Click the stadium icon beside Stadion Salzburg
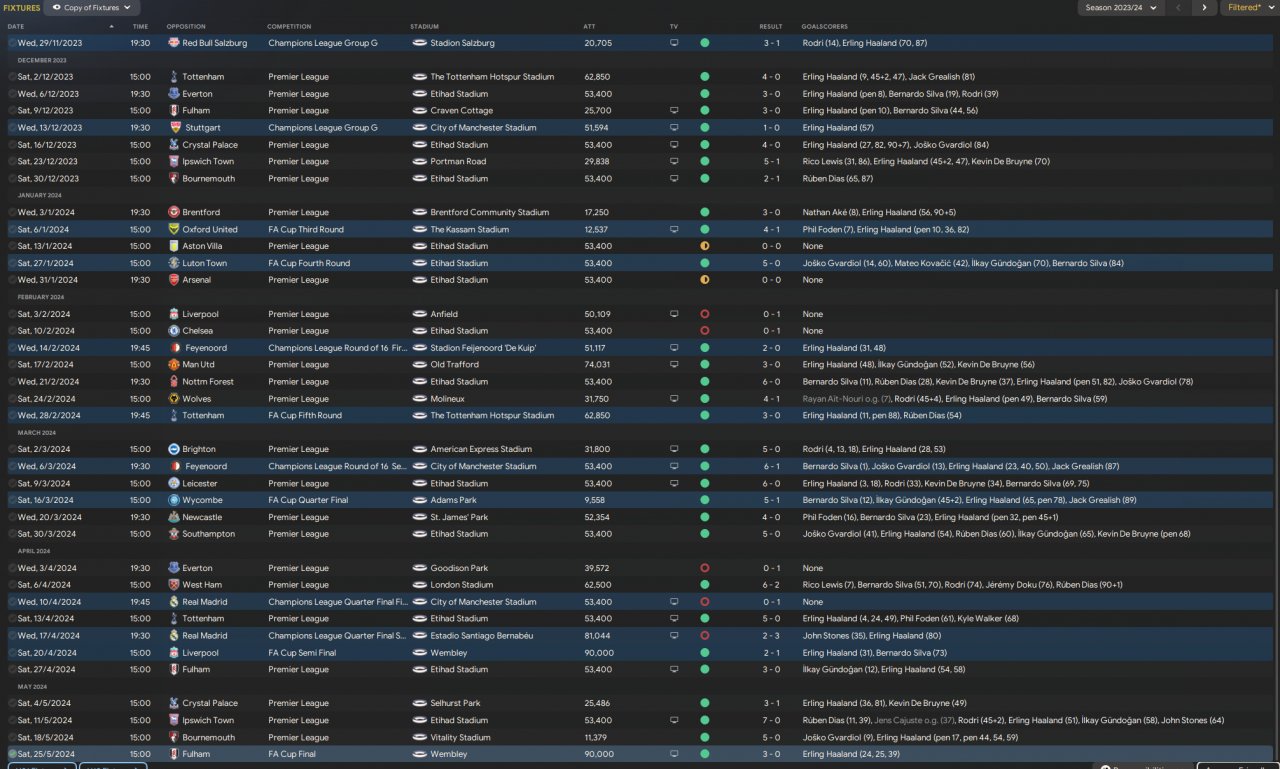The width and height of the screenshot is (1280, 769). pos(420,43)
